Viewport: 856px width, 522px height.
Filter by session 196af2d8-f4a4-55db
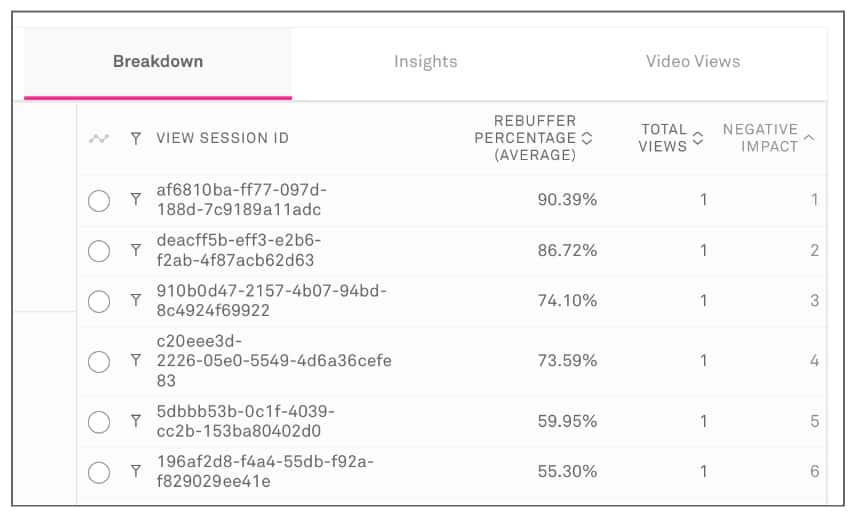(136, 471)
